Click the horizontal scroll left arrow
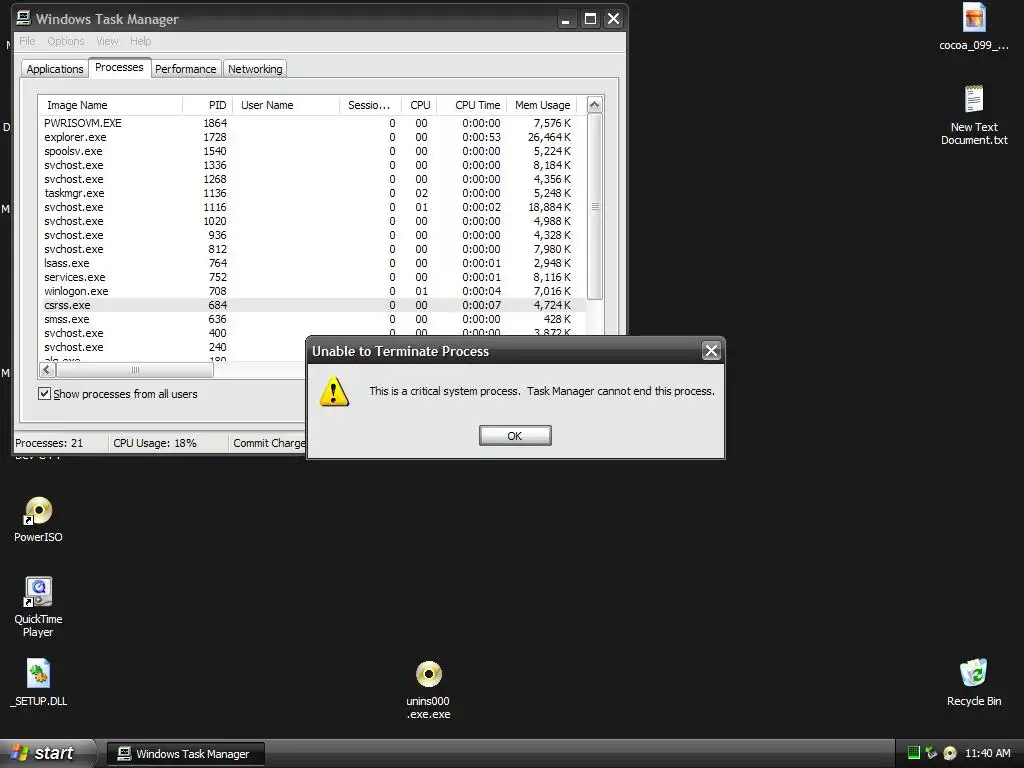 click(47, 370)
